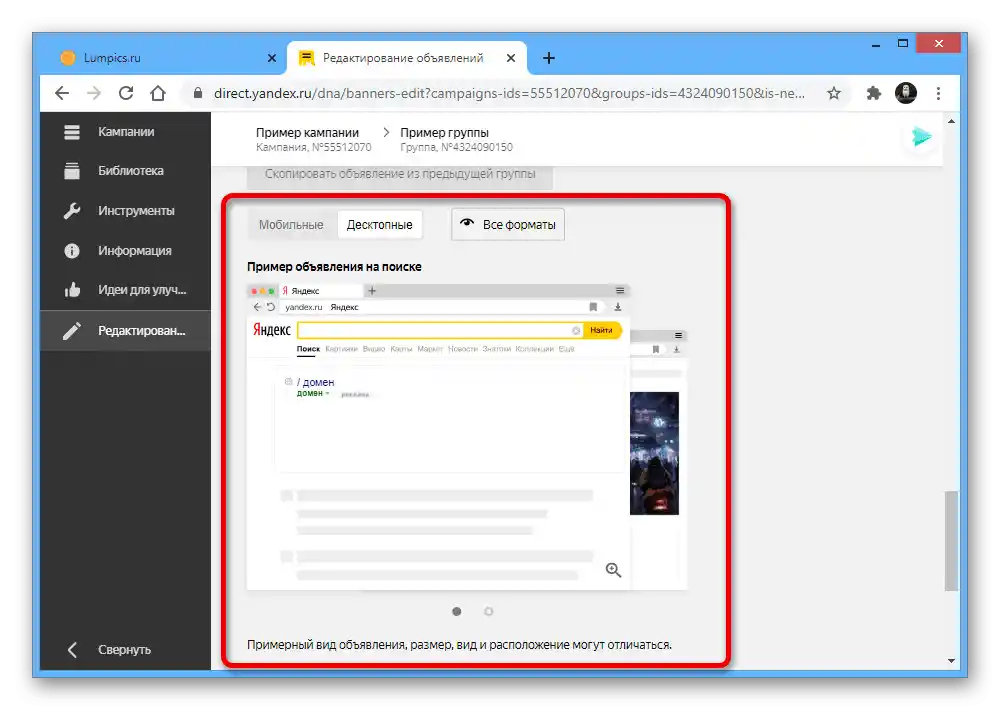1000x710 pixels.
Task: Open Идеи для улучшения sidebar item
Action: (126, 290)
